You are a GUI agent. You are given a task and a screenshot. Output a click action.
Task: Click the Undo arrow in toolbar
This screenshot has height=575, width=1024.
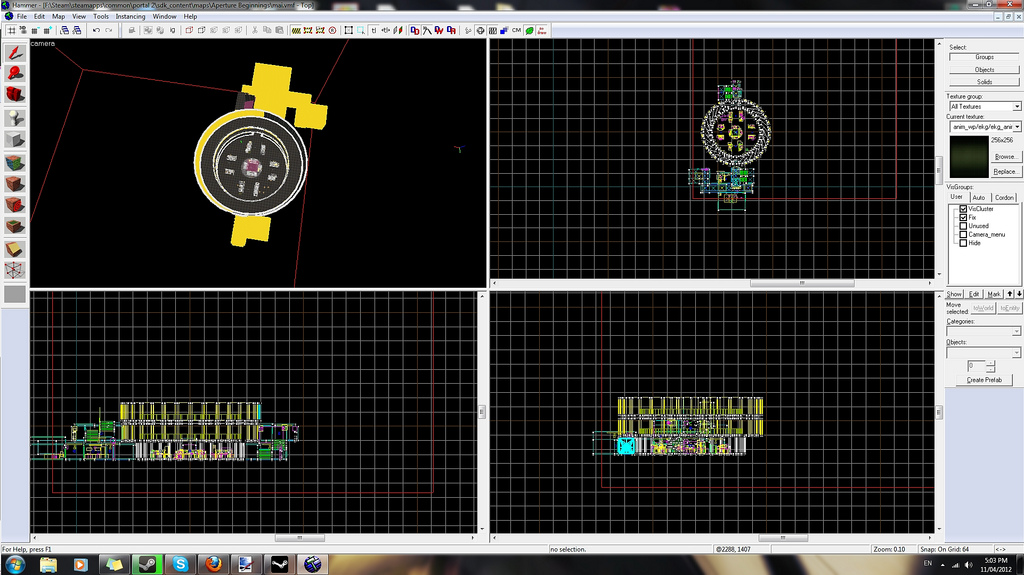click(97, 31)
